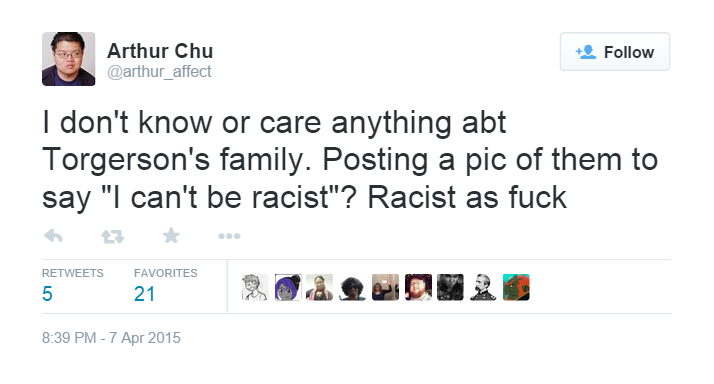View the 21 favorites count

tap(144, 294)
